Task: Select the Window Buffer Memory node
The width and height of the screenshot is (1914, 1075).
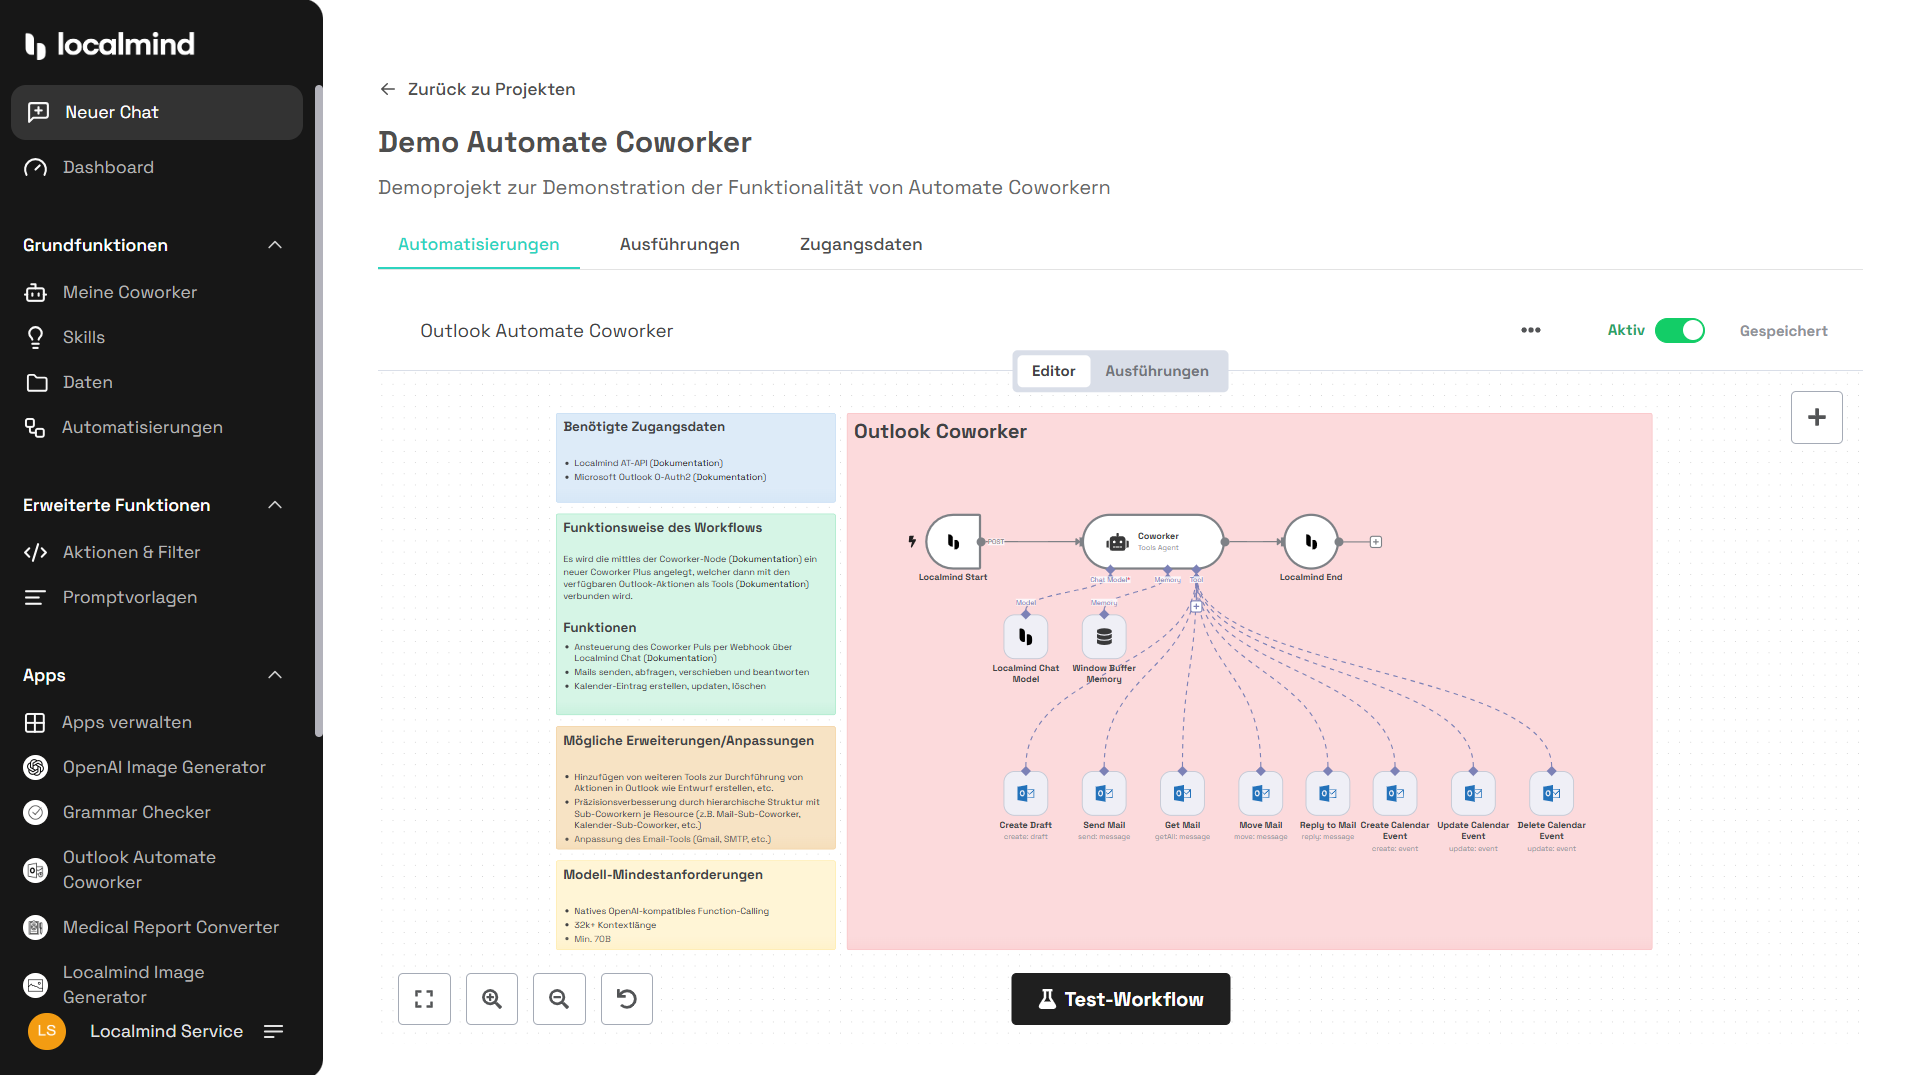Action: pyautogui.click(x=1104, y=637)
